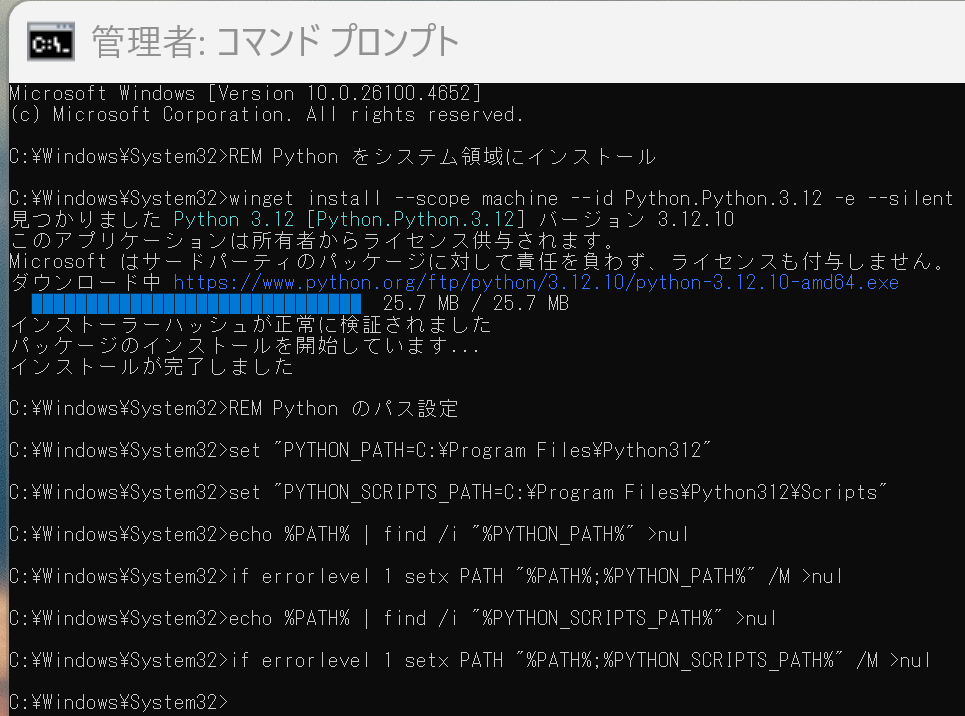Click the 'winget install --scope machine' command line

(x=481, y=198)
